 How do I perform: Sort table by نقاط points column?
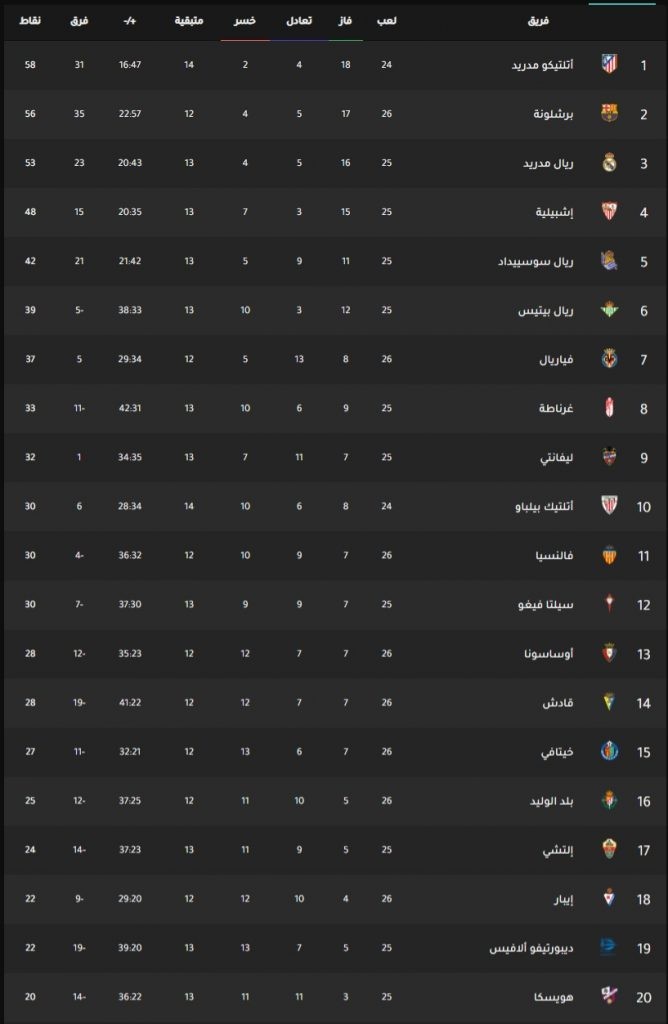click(x=30, y=21)
